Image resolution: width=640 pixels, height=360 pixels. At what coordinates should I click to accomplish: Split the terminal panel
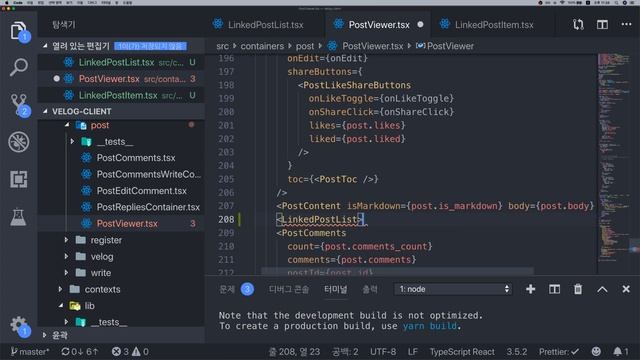point(554,289)
